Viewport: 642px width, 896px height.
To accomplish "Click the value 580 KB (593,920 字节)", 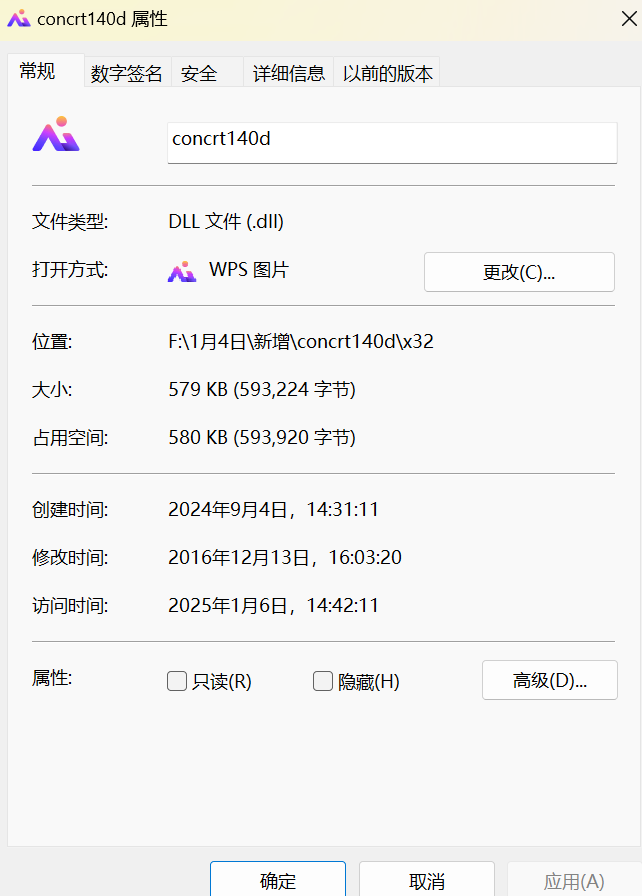I will 262,438.
